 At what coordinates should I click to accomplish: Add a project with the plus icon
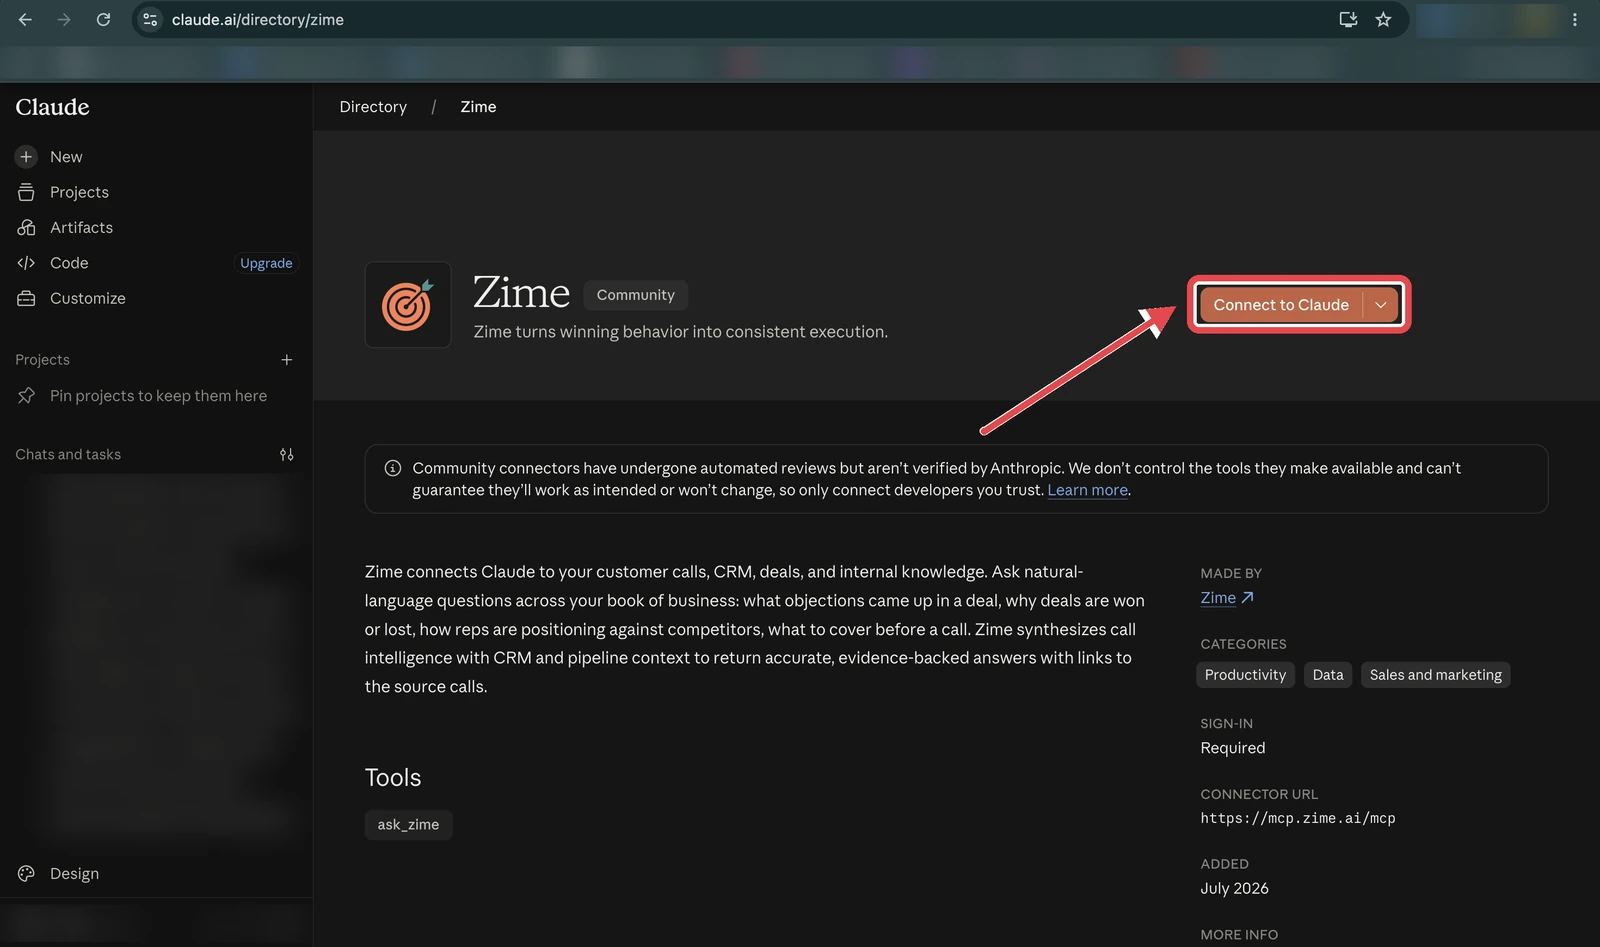point(287,360)
